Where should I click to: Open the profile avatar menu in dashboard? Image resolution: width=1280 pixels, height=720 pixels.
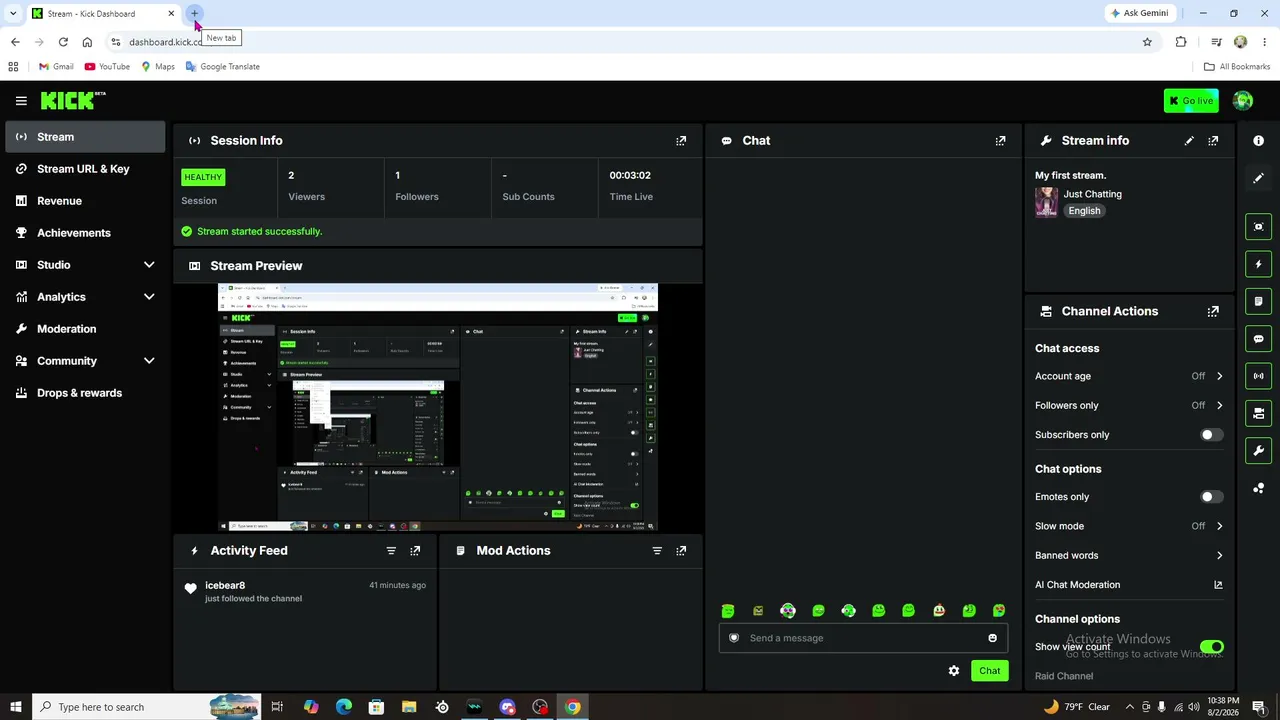coord(1243,101)
